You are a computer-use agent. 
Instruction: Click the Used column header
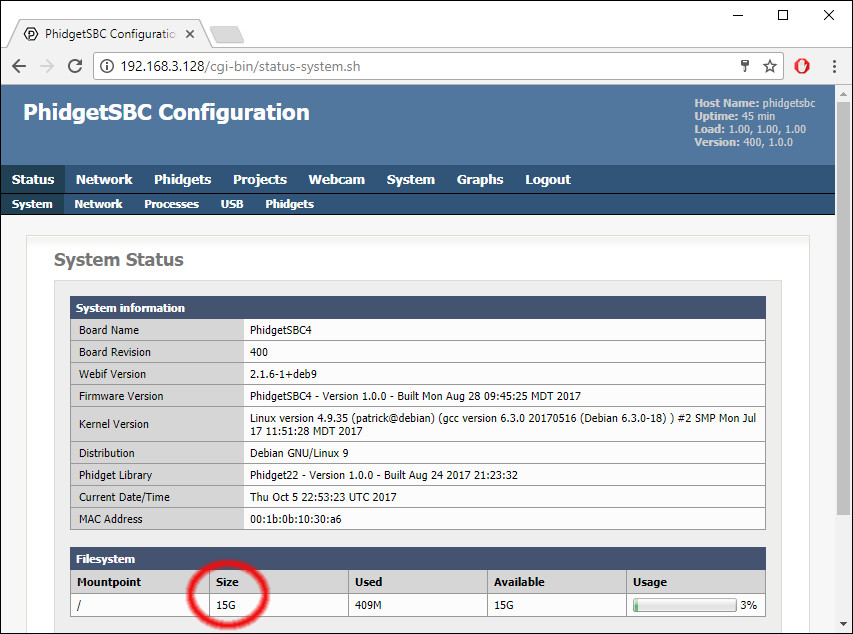click(368, 582)
